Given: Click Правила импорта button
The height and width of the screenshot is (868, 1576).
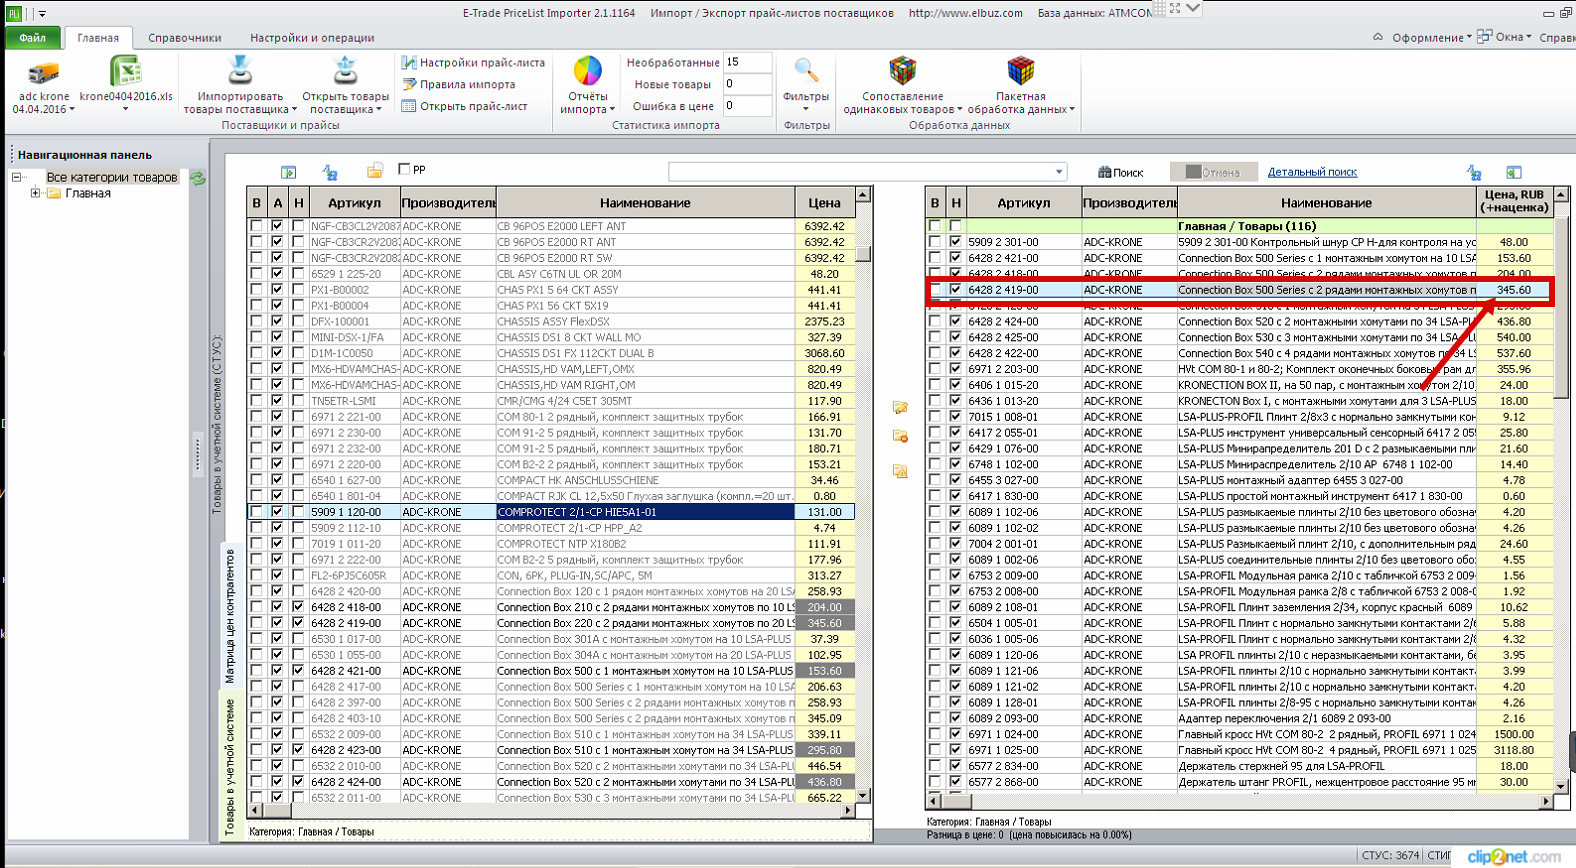Looking at the screenshot, I should pos(459,84).
